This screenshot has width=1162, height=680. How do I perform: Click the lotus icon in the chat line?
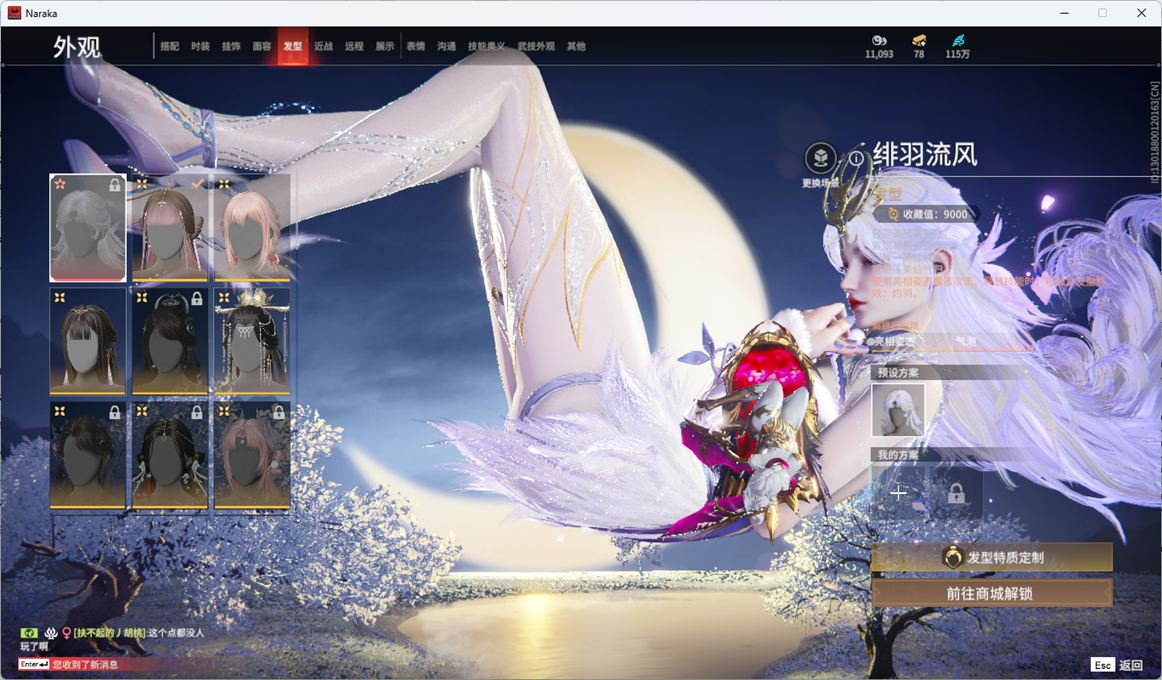(50, 633)
